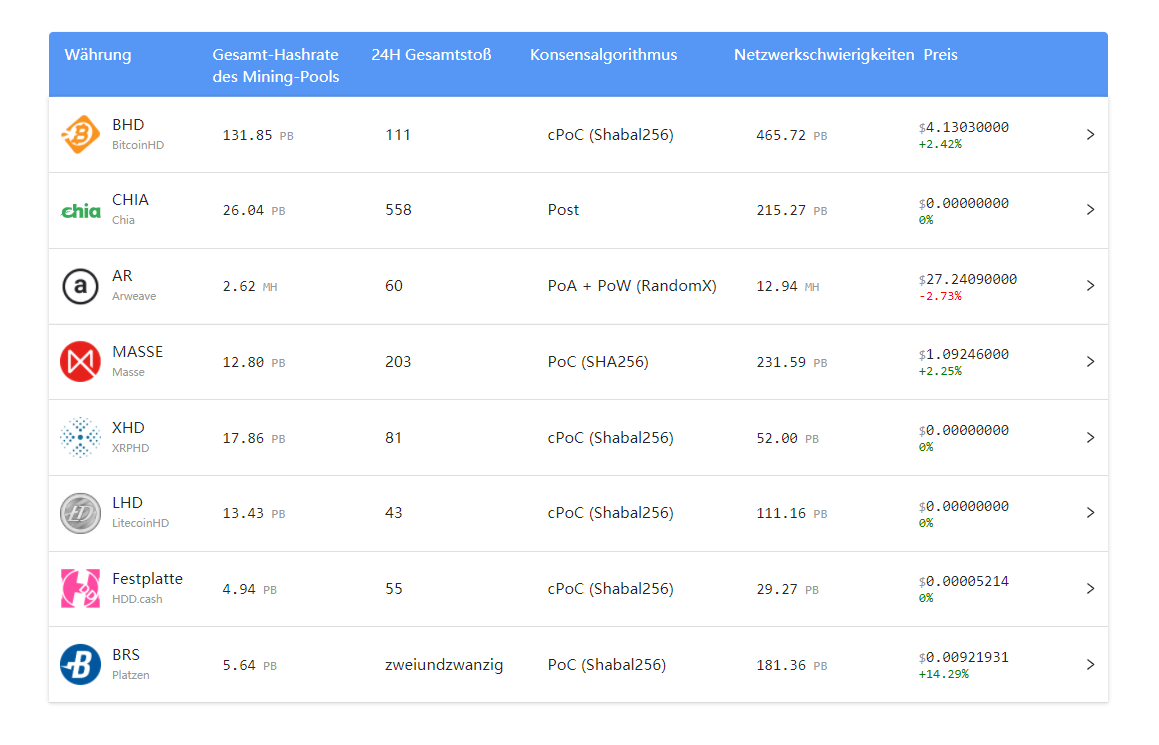Sort by Währung column header

point(98,55)
